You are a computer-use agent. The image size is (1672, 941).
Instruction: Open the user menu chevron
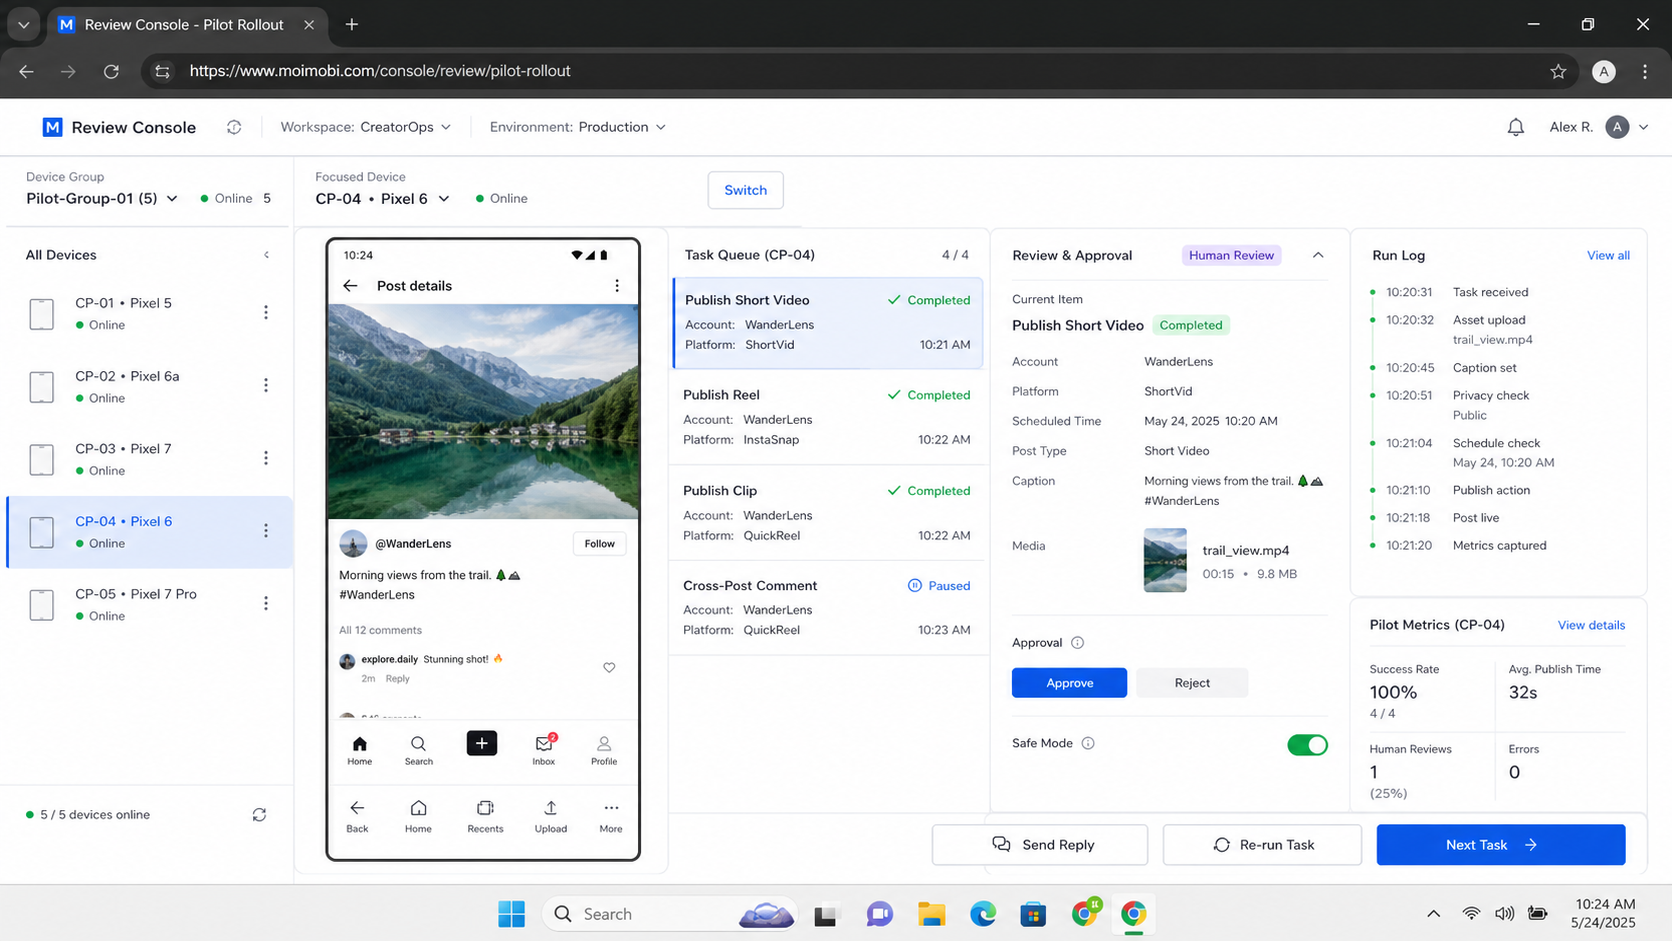coord(1643,127)
